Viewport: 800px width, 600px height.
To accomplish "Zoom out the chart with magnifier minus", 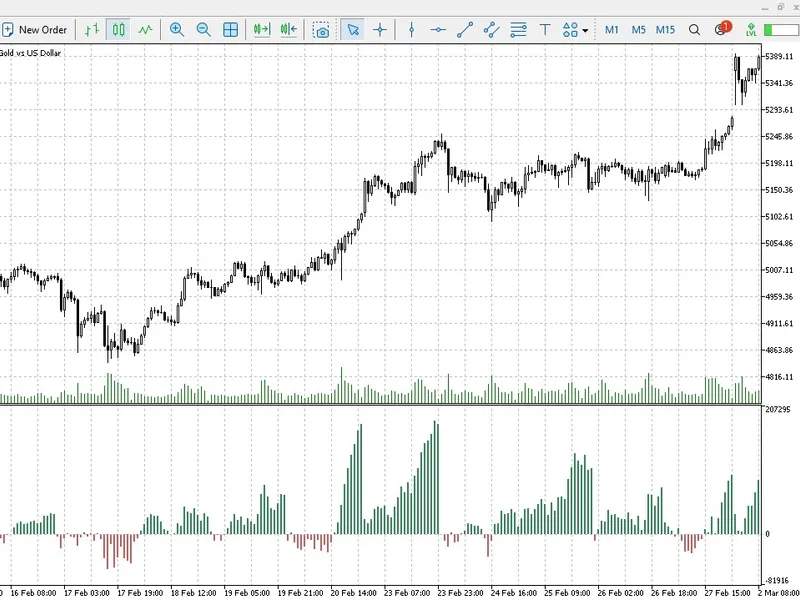I will (x=204, y=30).
